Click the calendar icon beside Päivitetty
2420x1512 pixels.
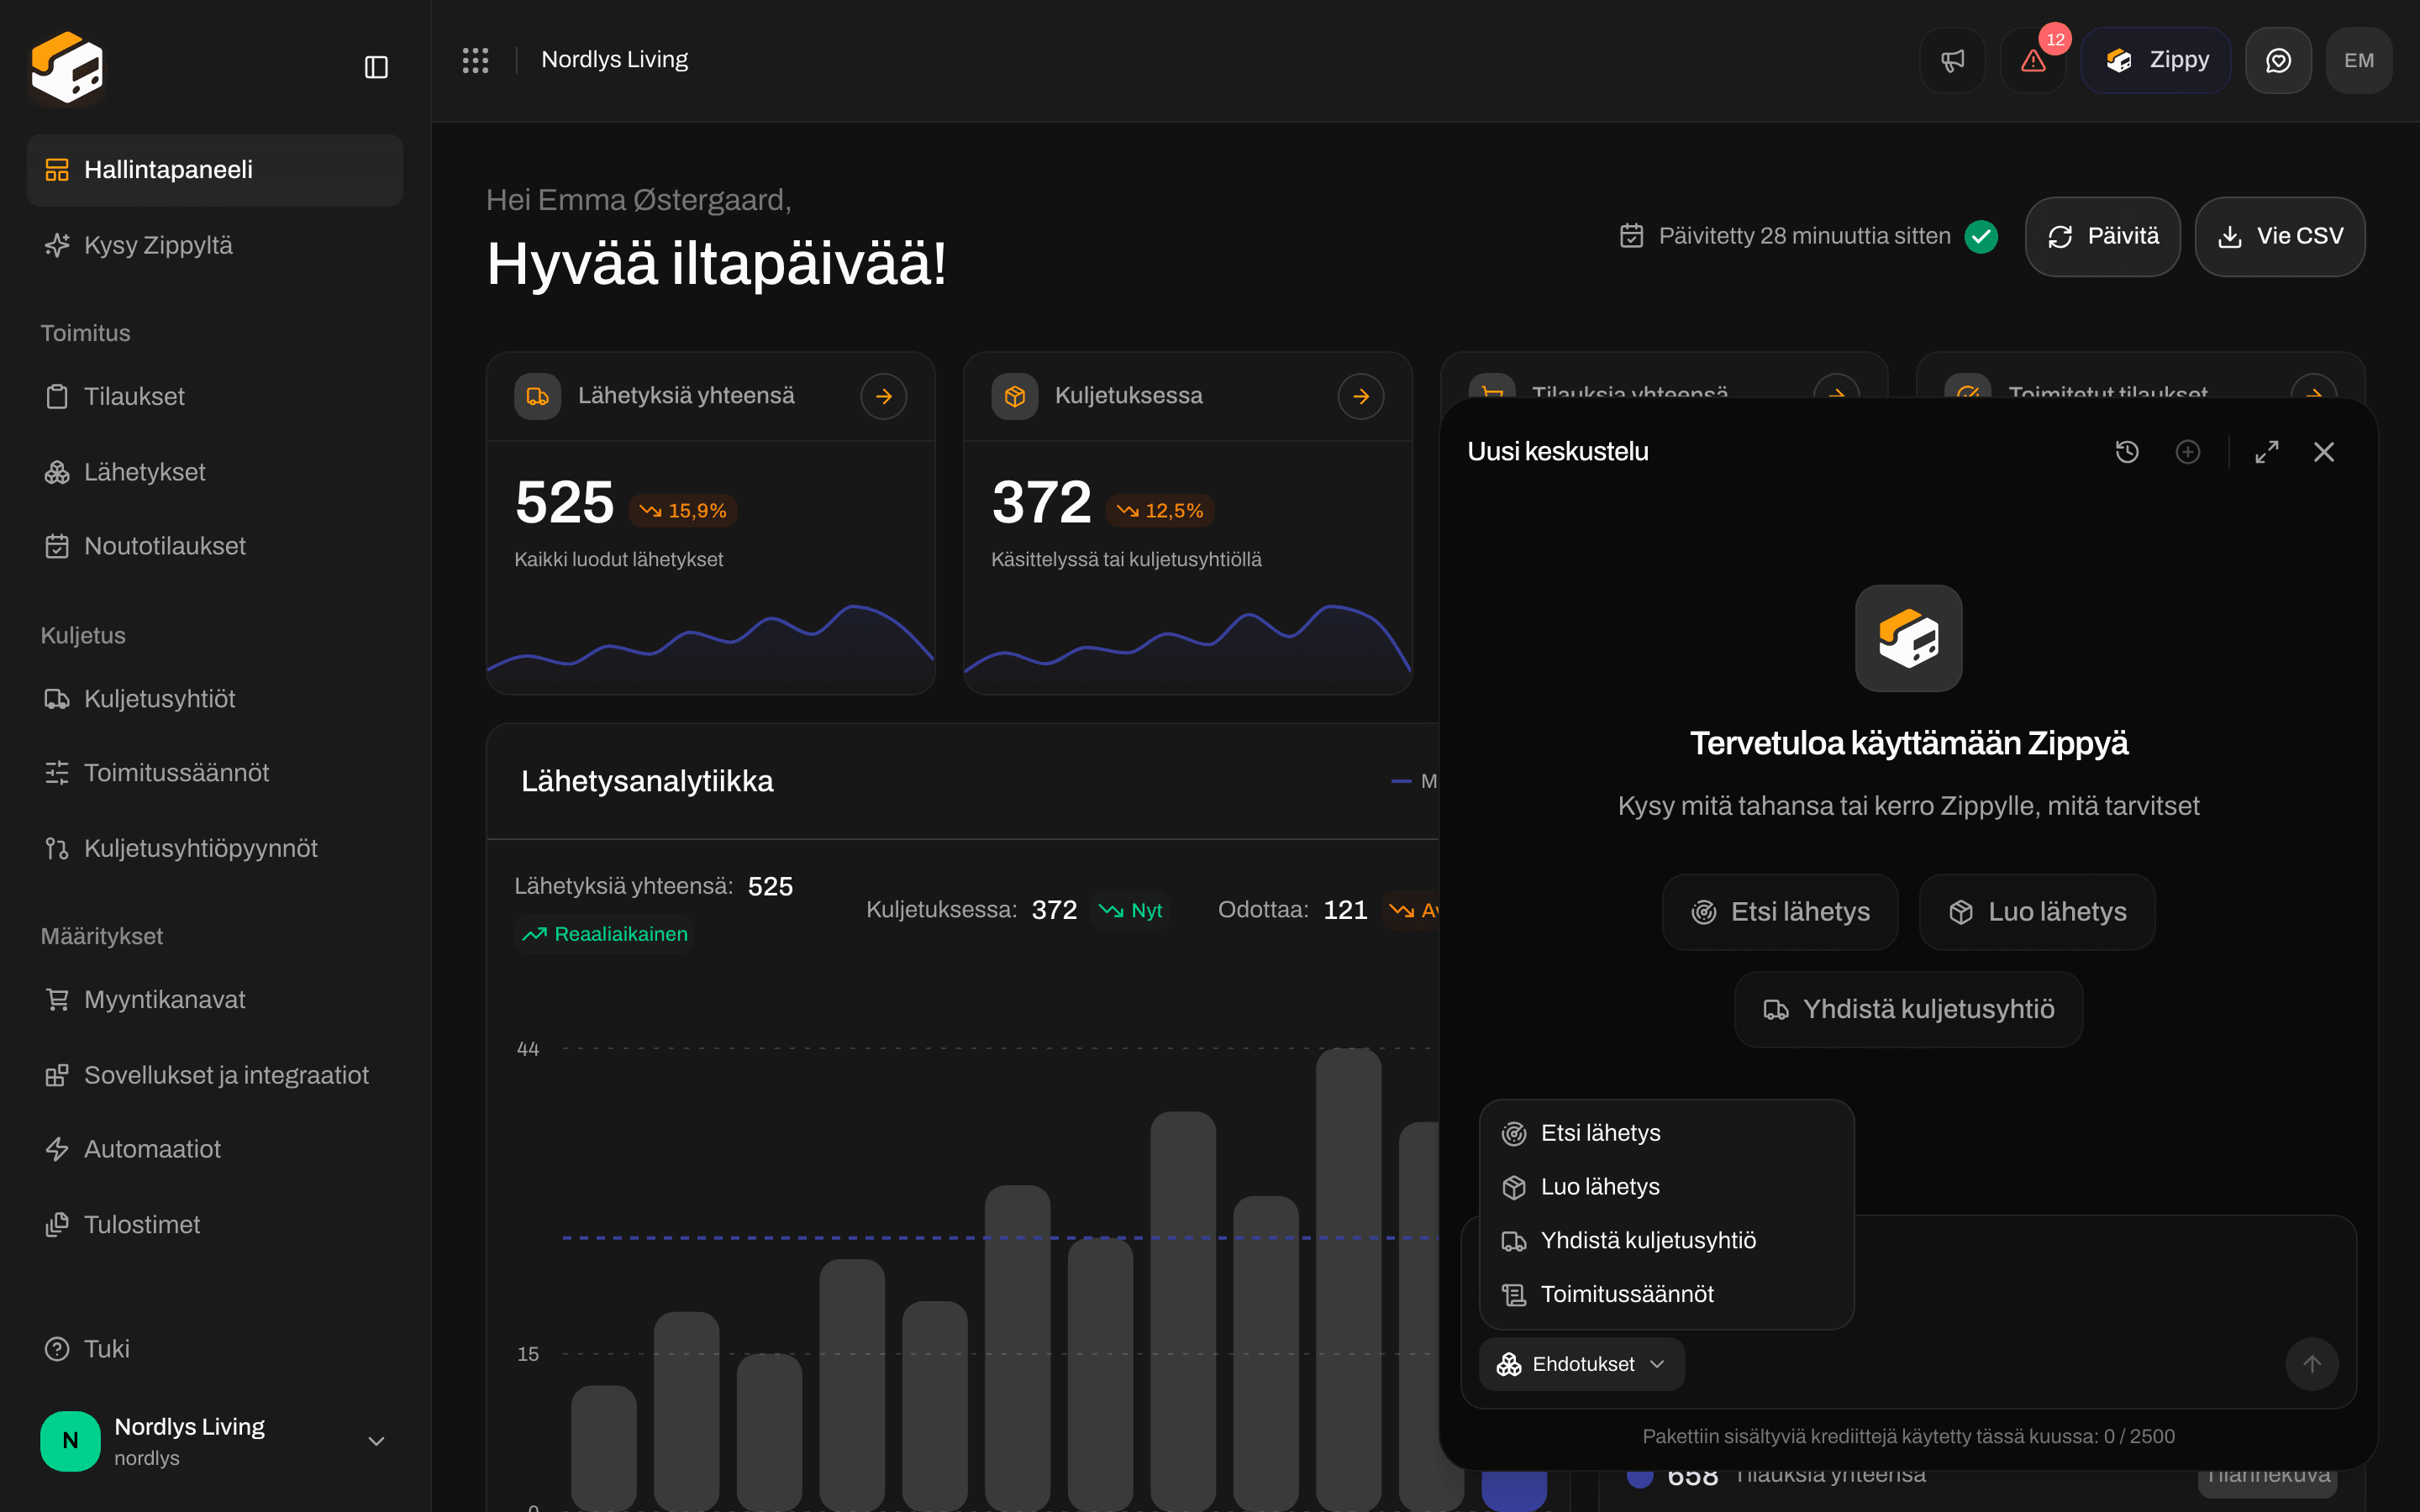click(1631, 236)
